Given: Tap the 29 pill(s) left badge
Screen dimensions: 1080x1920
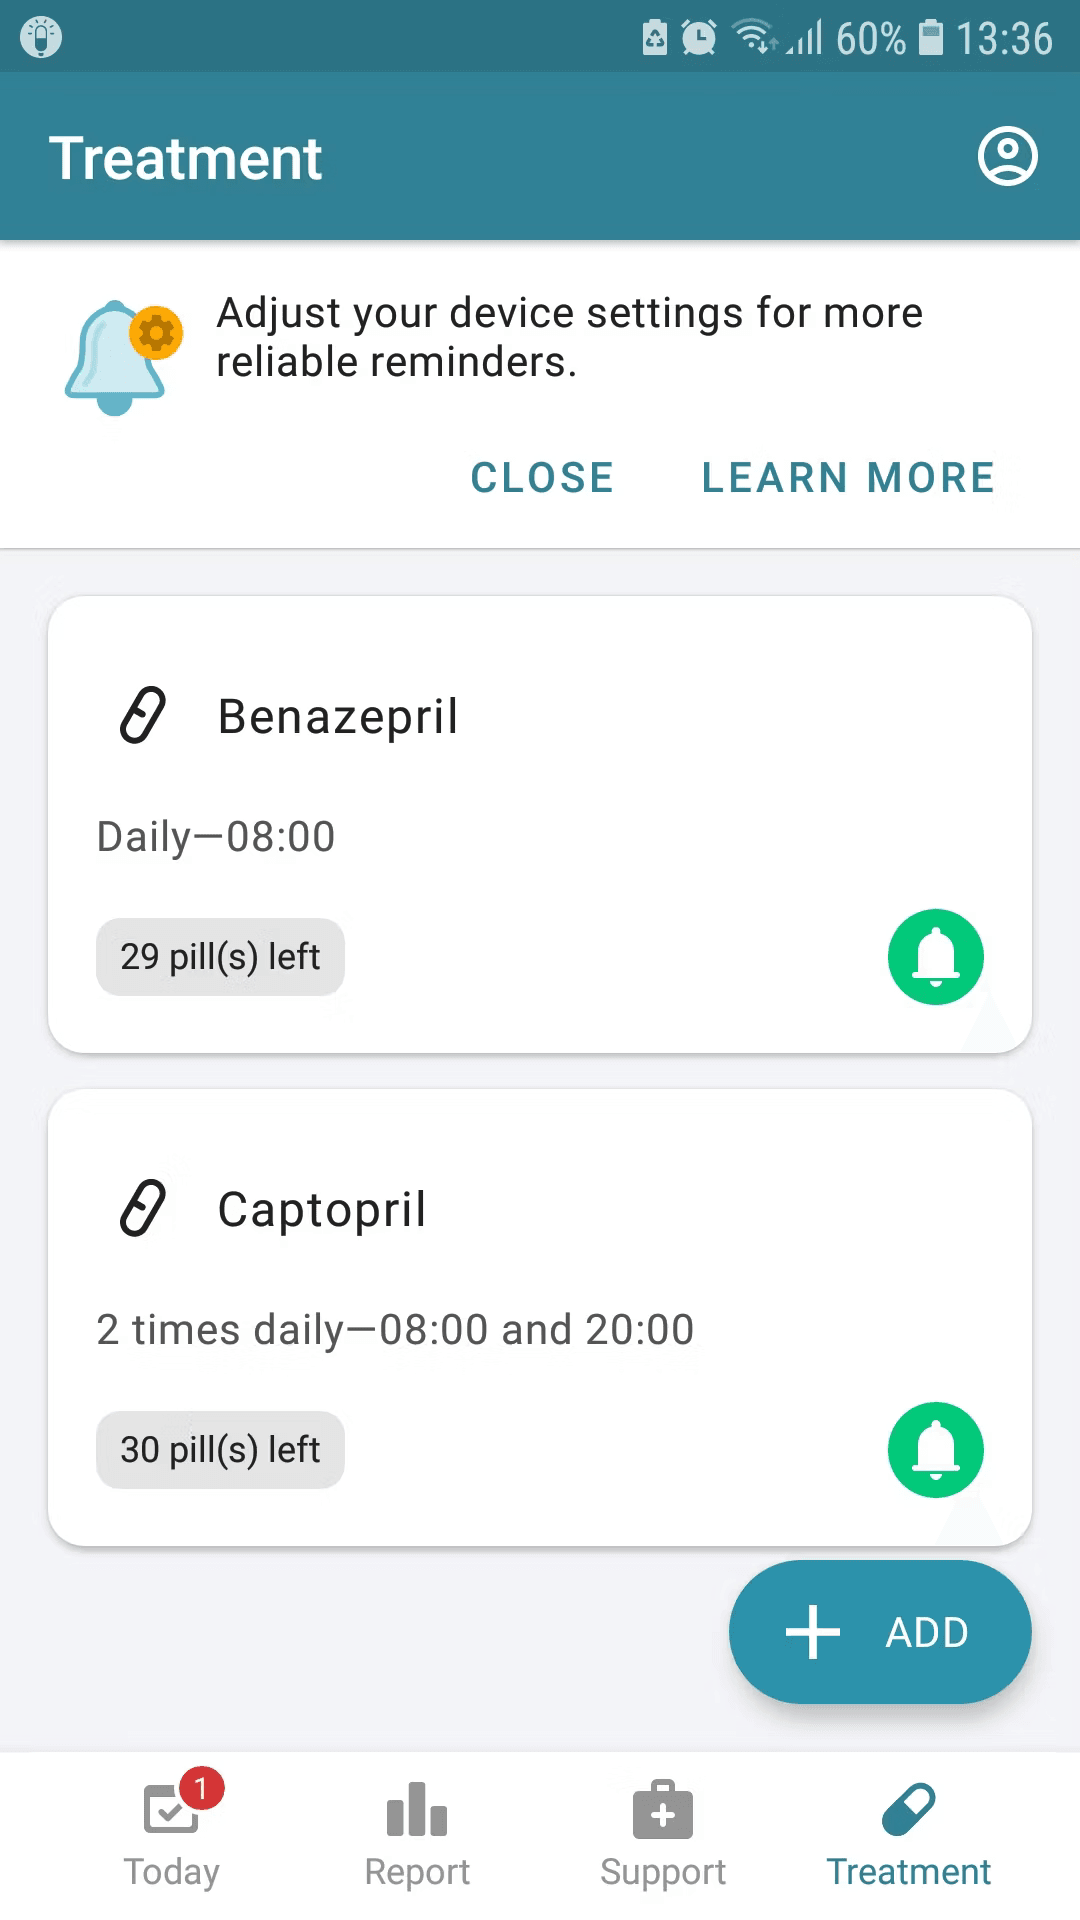Looking at the screenshot, I should (220, 957).
